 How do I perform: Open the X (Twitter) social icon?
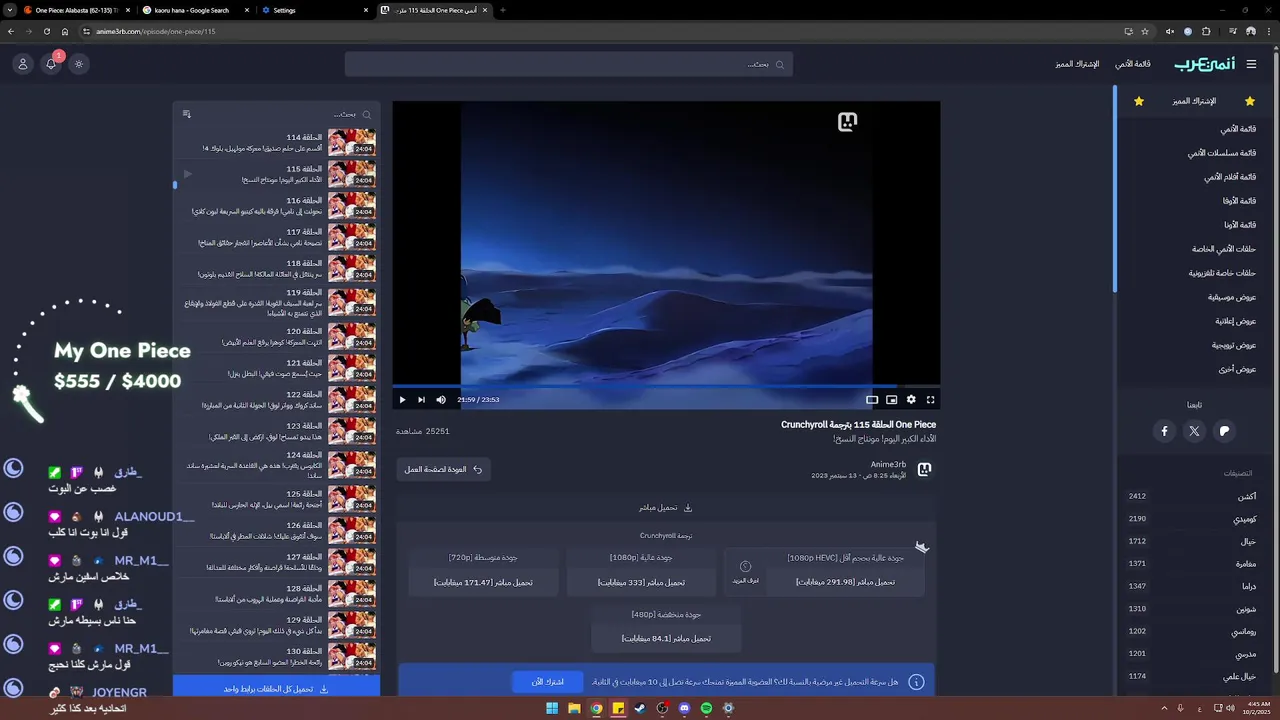(1194, 431)
